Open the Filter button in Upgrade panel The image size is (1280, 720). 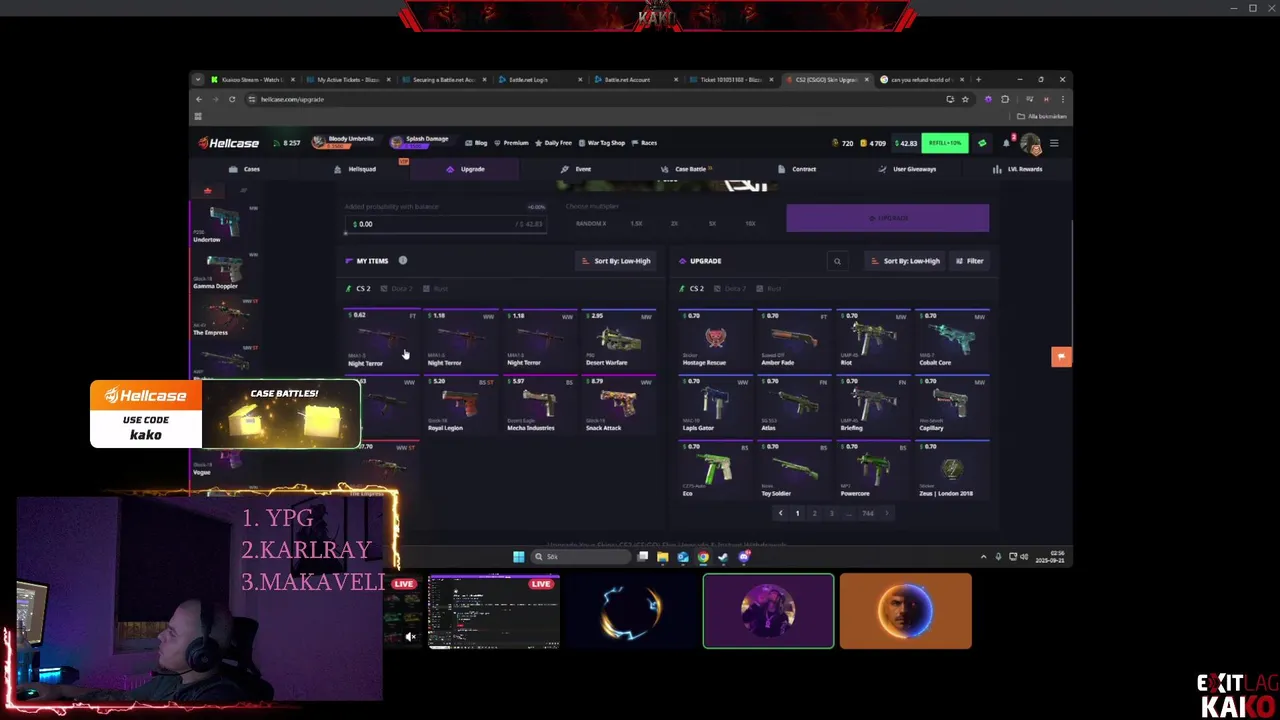970,261
